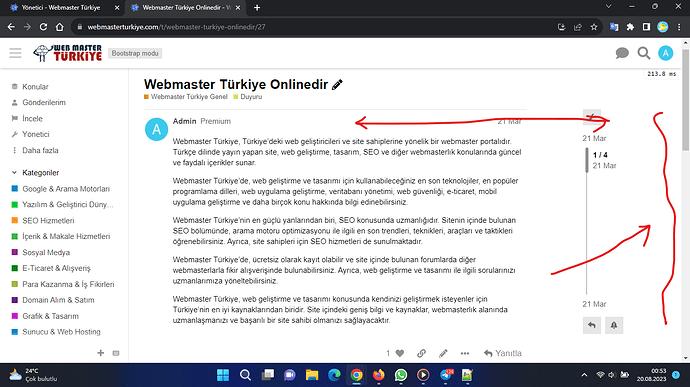Open Yazılım & Geliştirici Dünyası category
The height and width of the screenshot is (387, 690).
(68, 205)
